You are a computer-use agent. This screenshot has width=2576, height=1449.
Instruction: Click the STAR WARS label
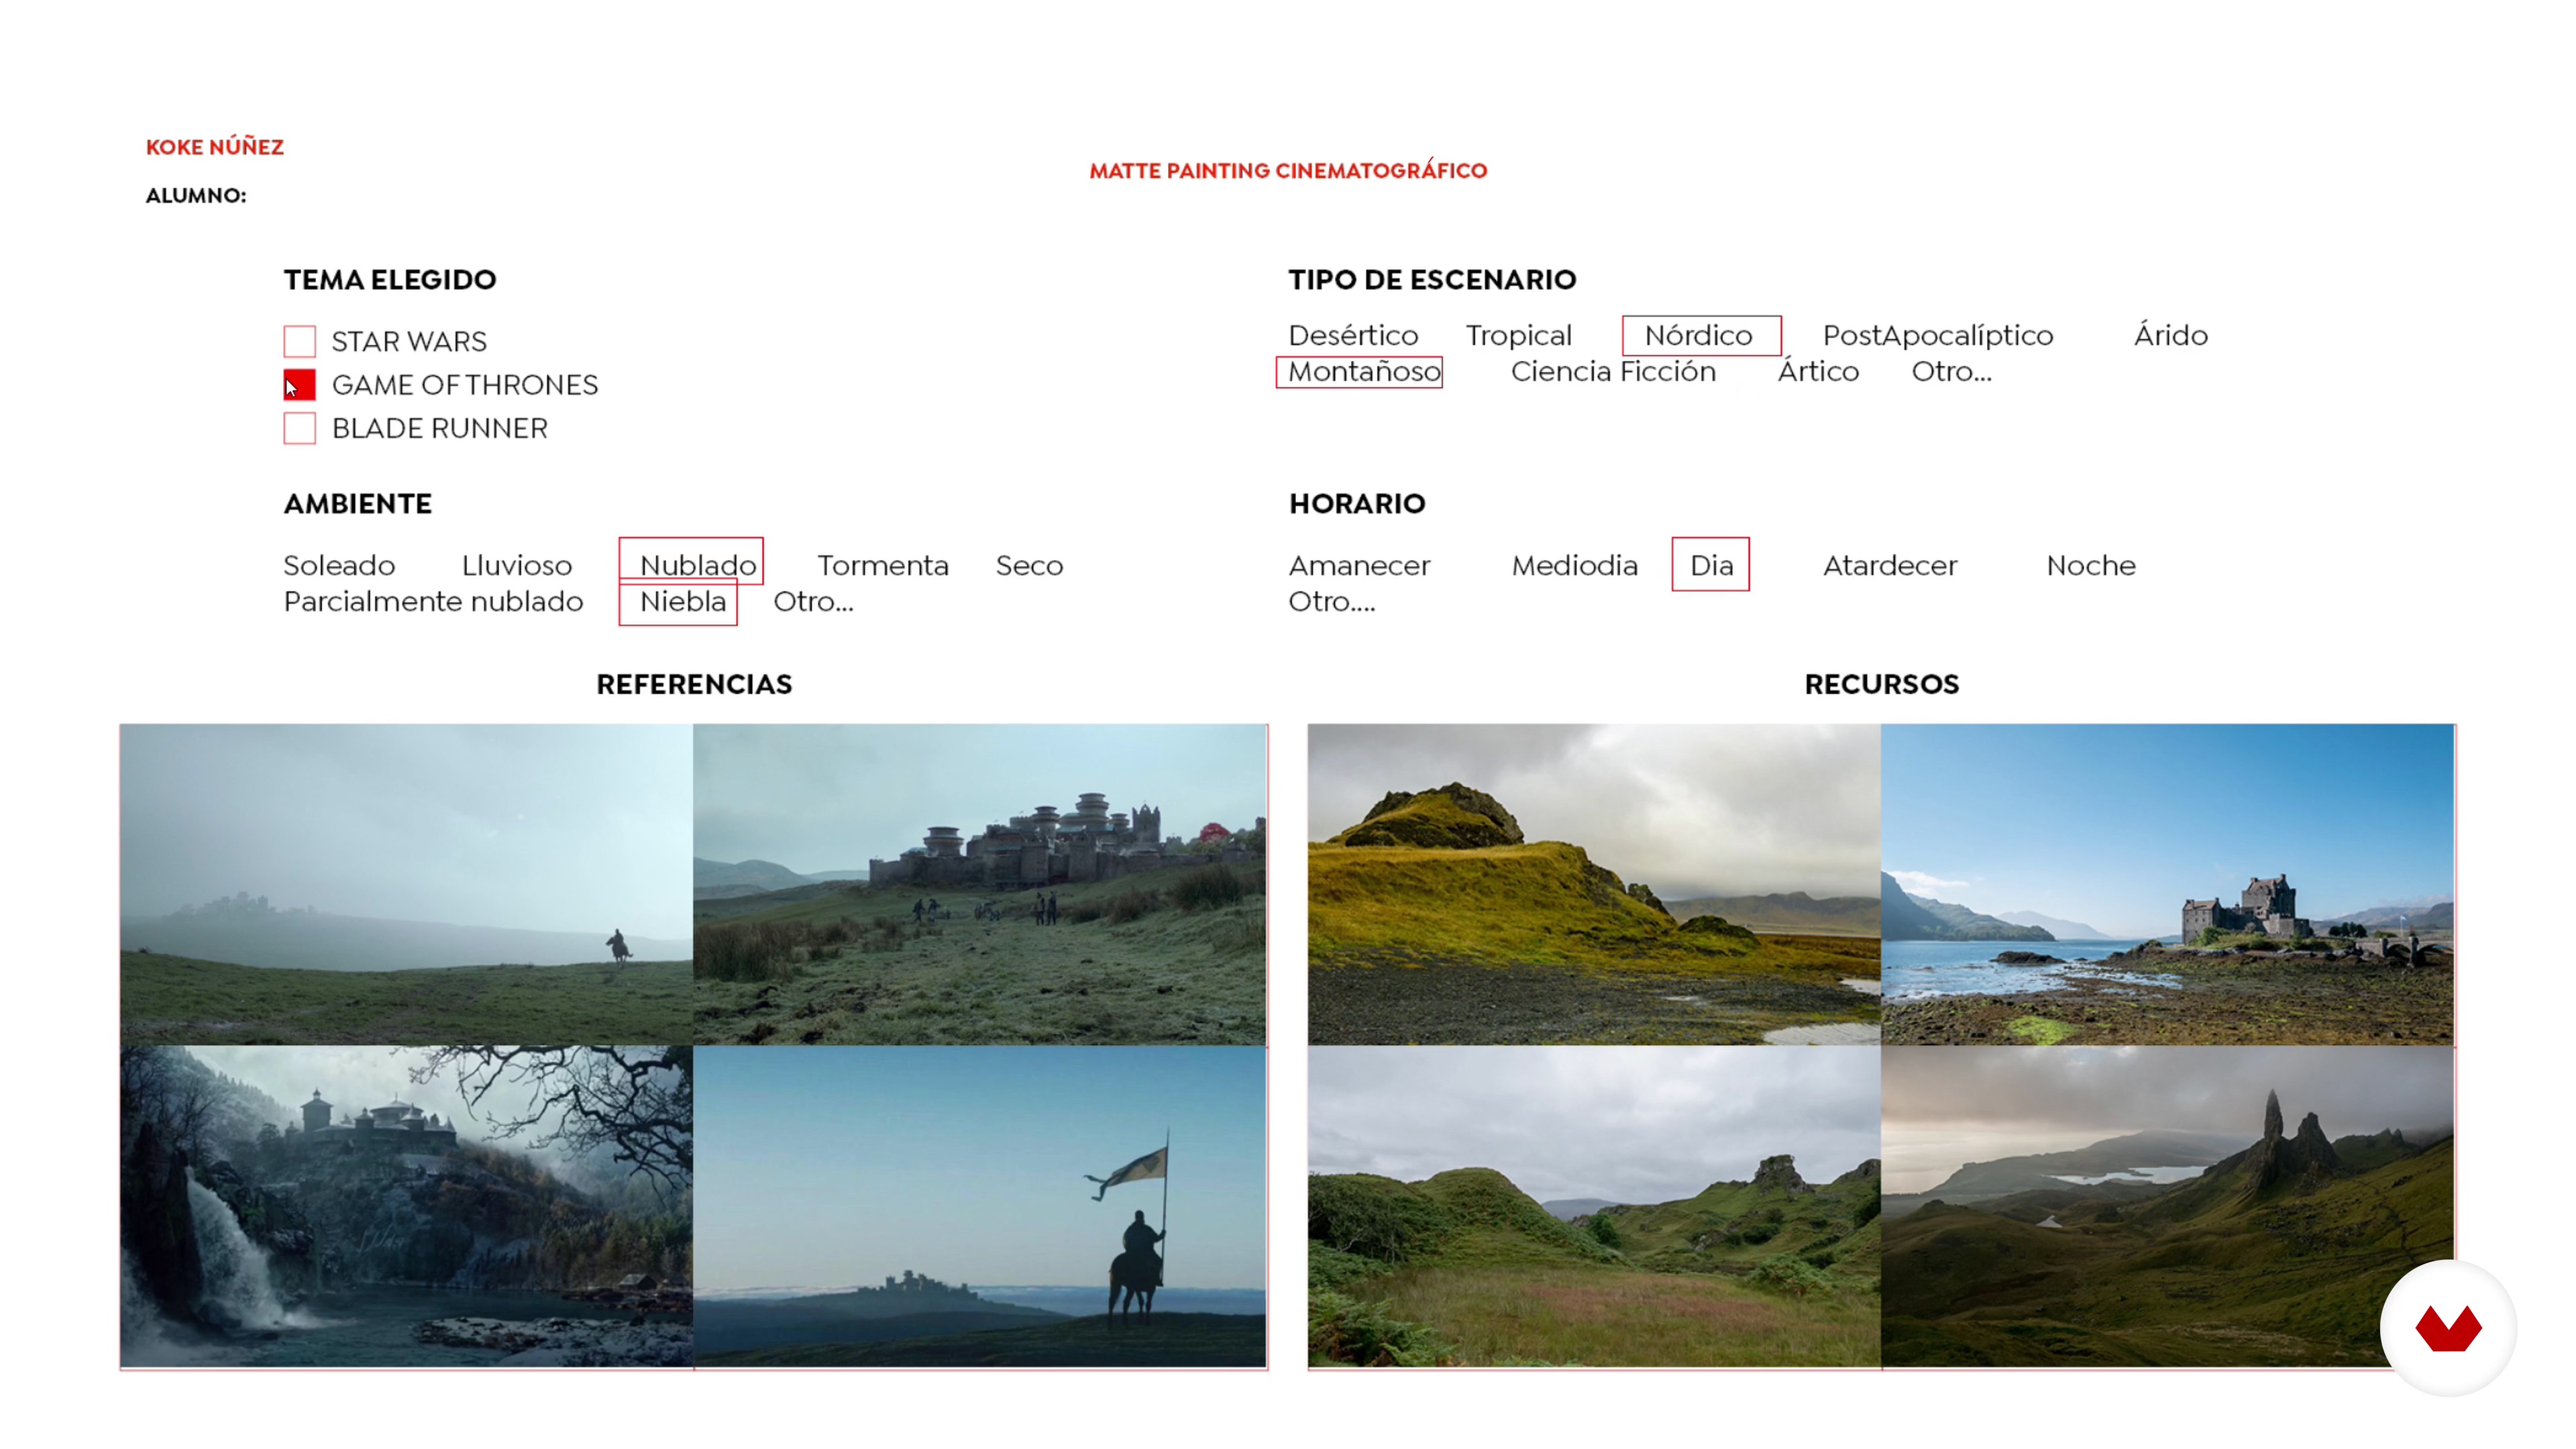[409, 342]
